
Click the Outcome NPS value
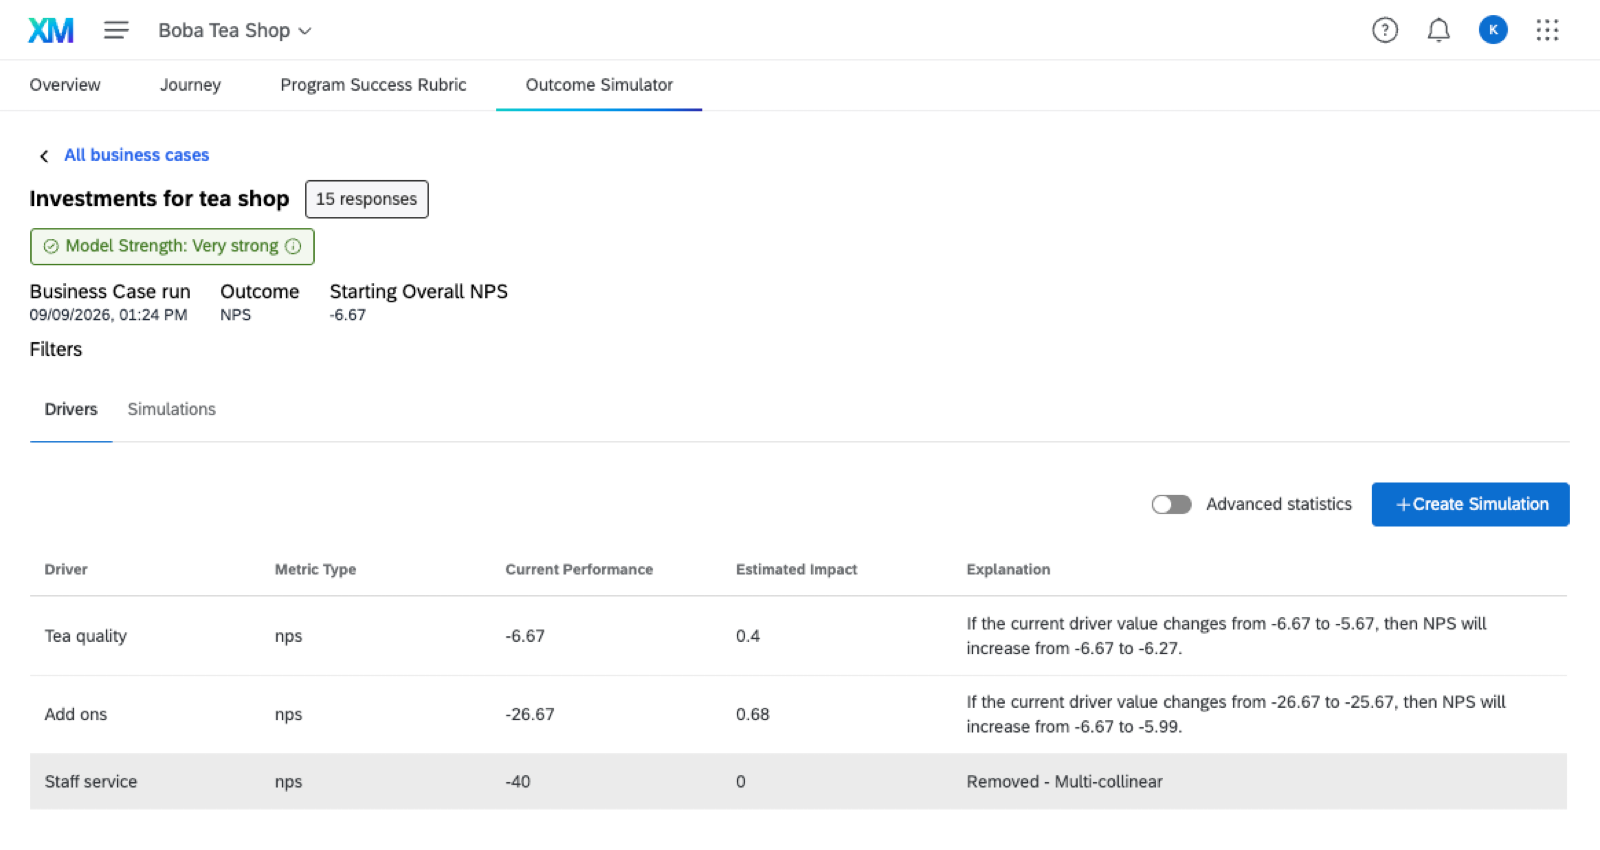[x=236, y=315]
